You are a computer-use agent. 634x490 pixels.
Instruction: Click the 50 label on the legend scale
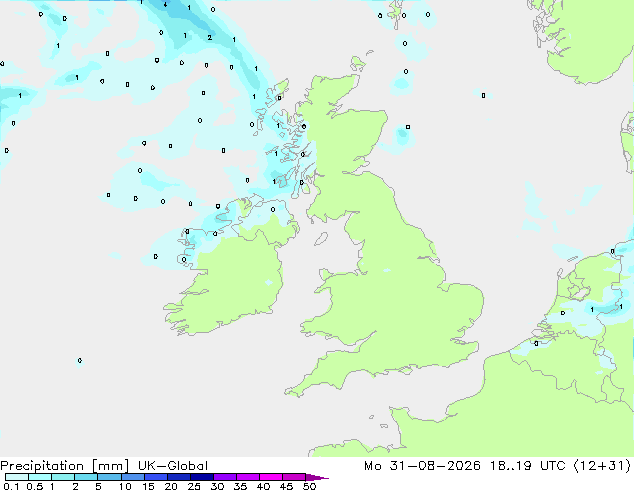(x=309, y=486)
